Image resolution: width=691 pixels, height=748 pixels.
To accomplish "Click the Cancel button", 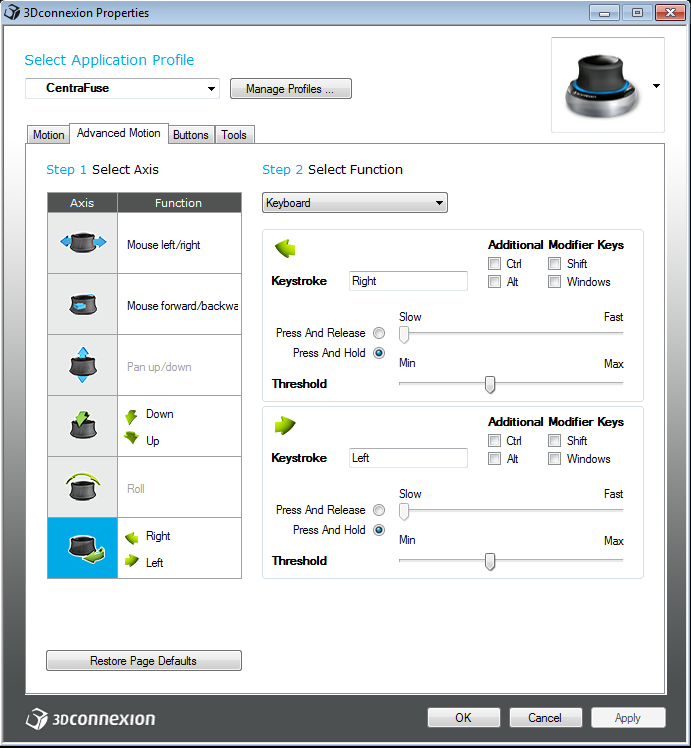I will (x=545, y=717).
